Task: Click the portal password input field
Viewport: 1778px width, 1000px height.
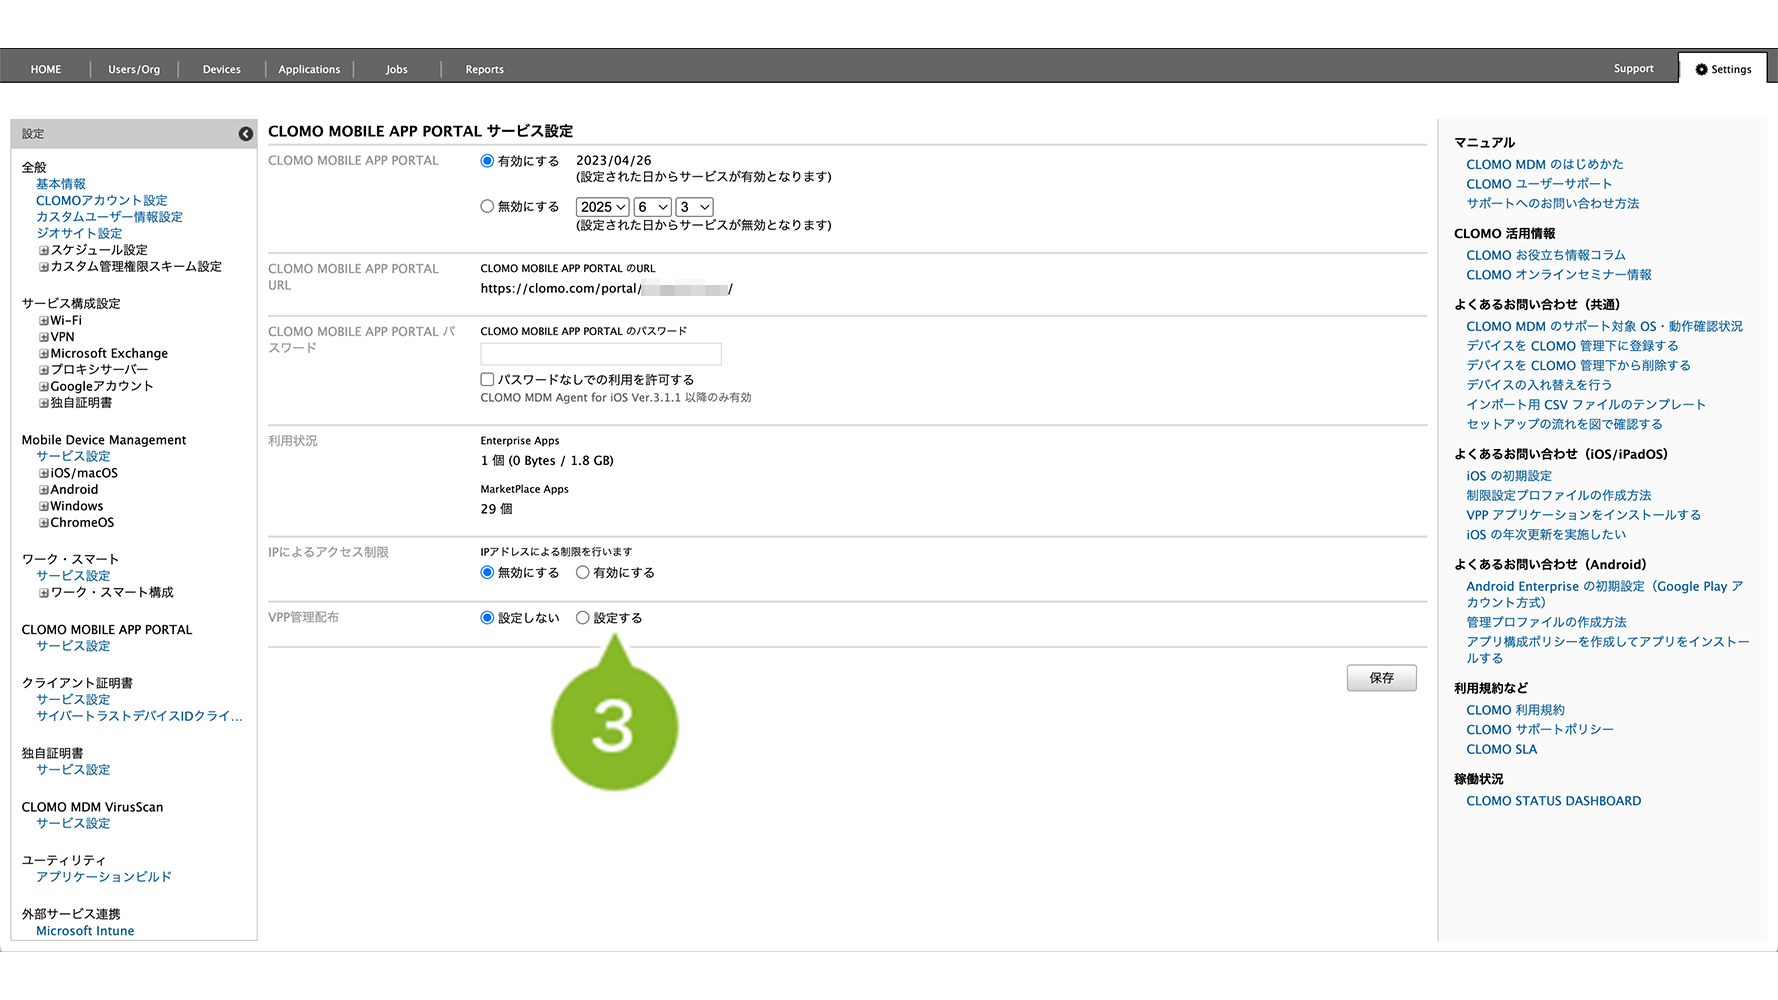Action: pos(601,354)
